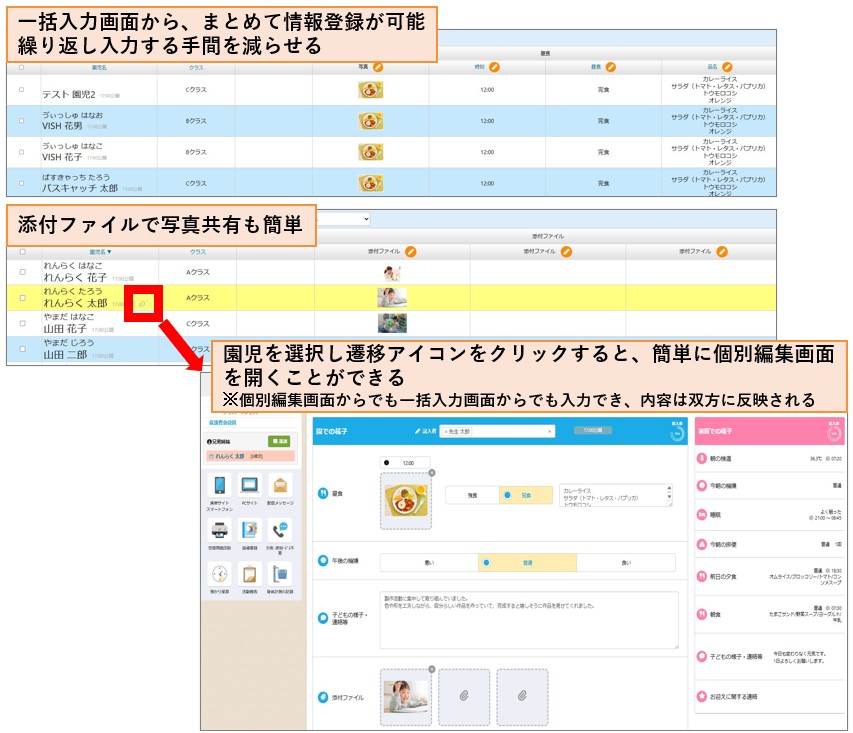Click the lunch food photo thumbnail

pyautogui.click(x=406, y=500)
